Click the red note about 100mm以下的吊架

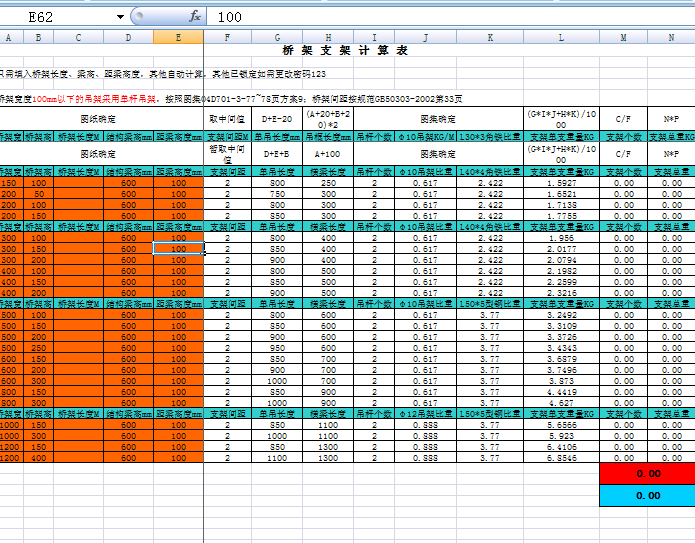coord(94,99)
